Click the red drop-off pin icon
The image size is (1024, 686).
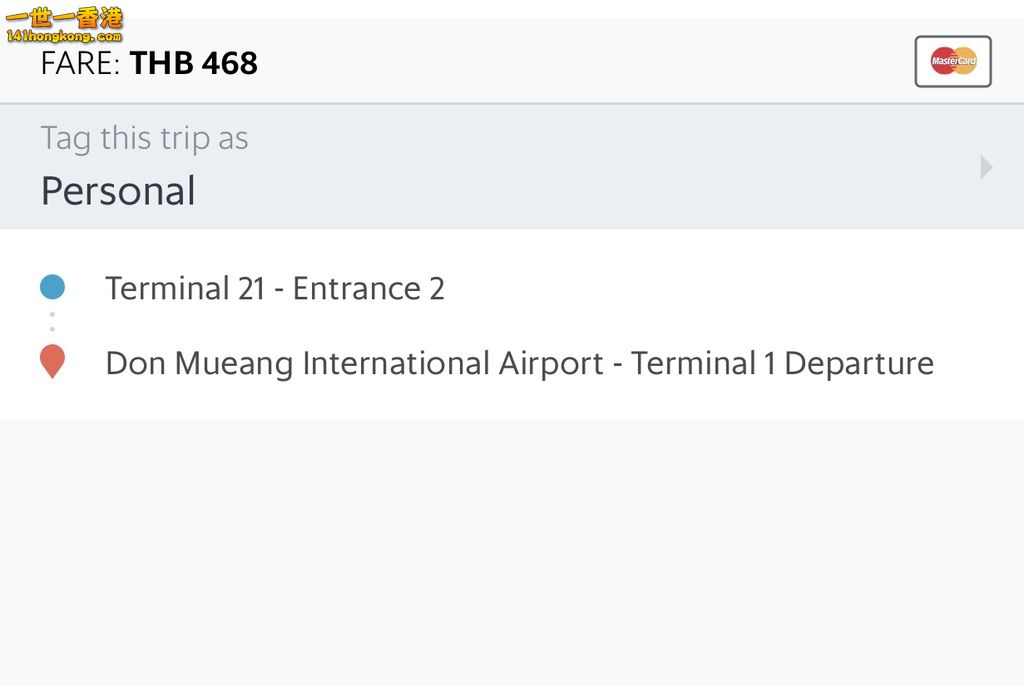(52, 361)
